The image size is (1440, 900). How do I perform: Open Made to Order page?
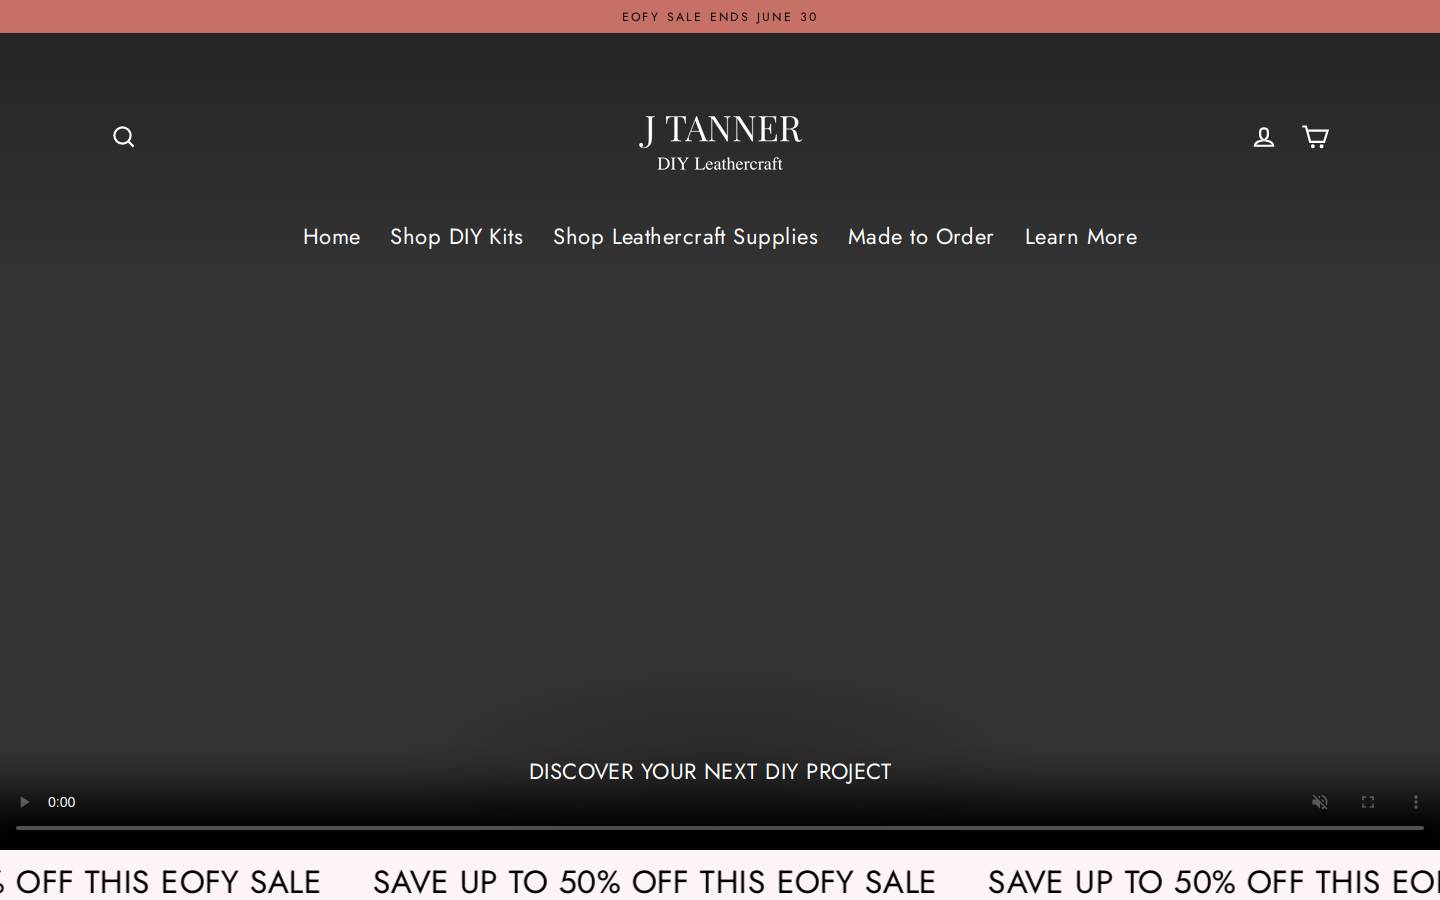click(x=921, y=237)
